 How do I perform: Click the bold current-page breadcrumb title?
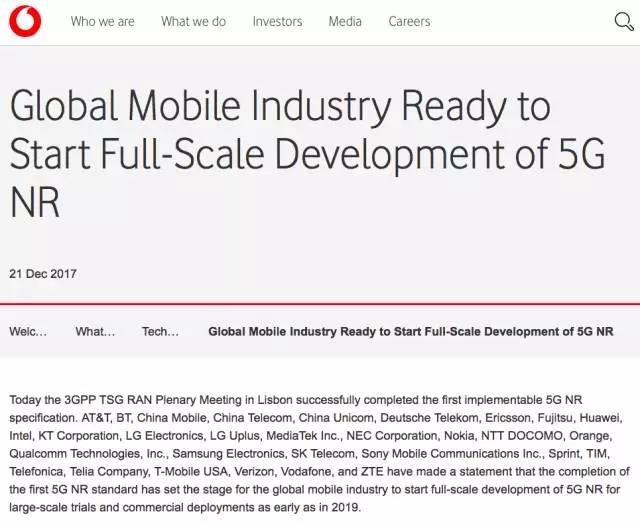pos(411,331)
